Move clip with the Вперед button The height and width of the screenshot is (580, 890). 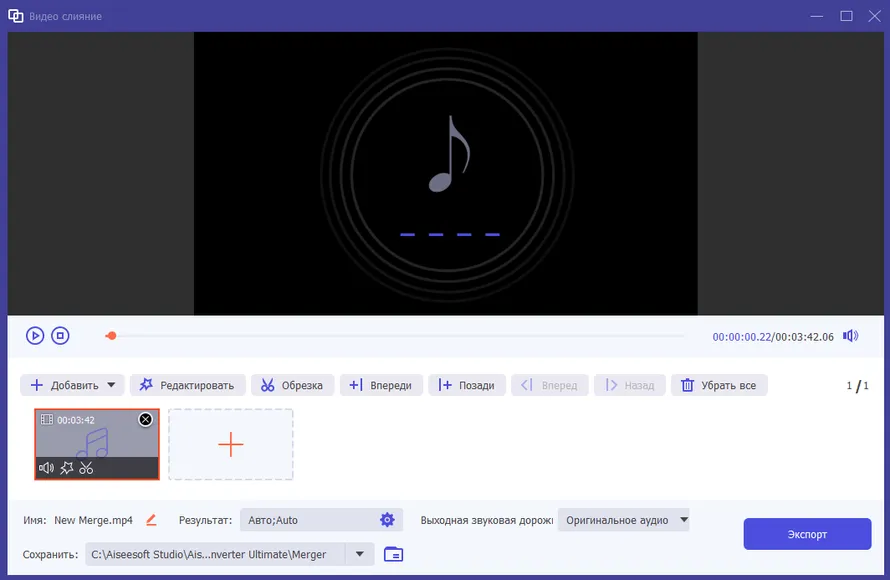pos(549,385)
